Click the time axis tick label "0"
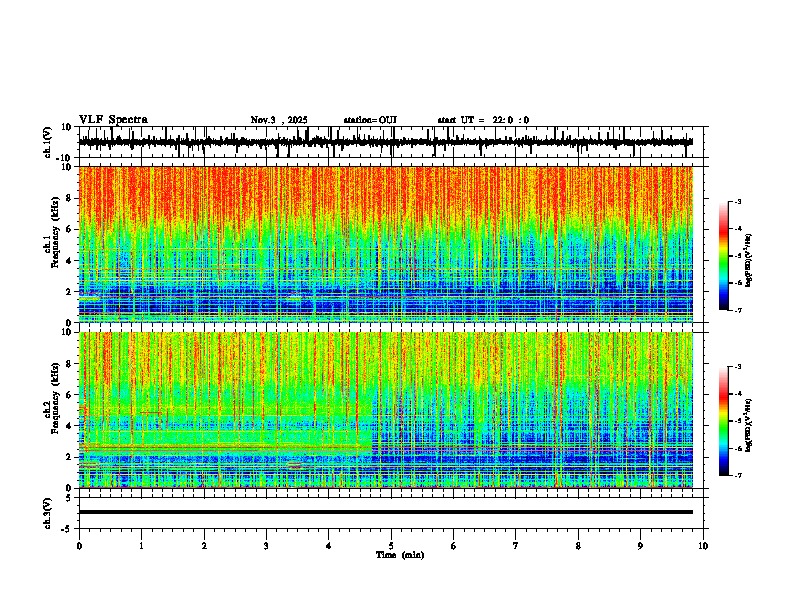This screenshot has height=612, width=792. 79,546
